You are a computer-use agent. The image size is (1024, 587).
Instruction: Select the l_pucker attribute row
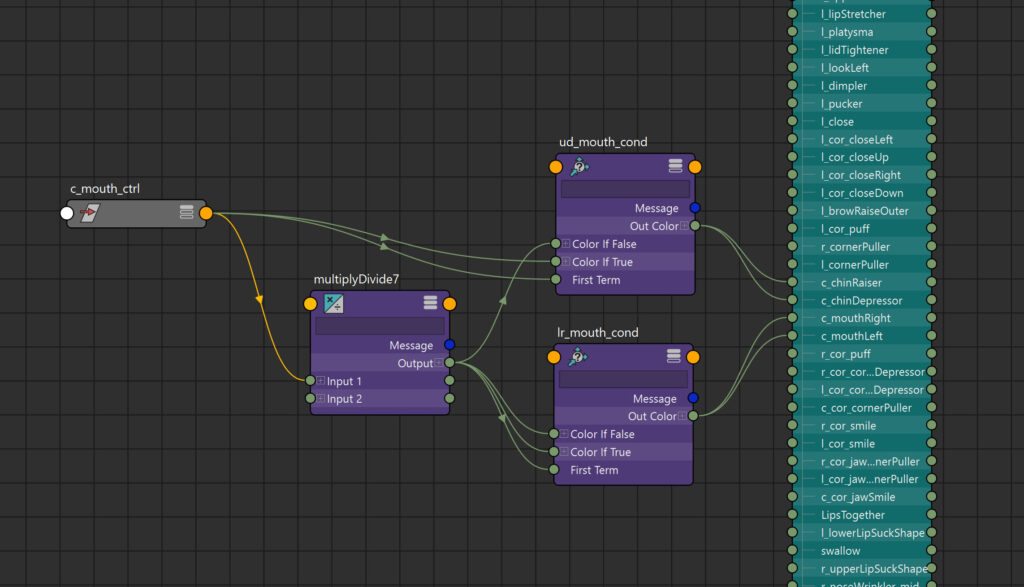click(x=862, y=103)
